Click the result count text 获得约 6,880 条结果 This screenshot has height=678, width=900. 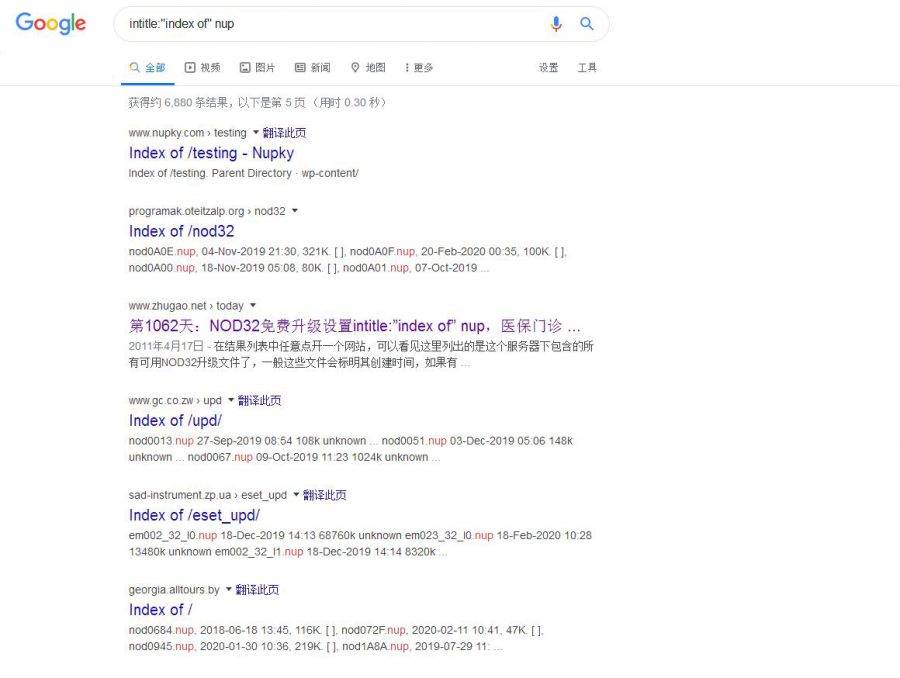tap(178, 102)
